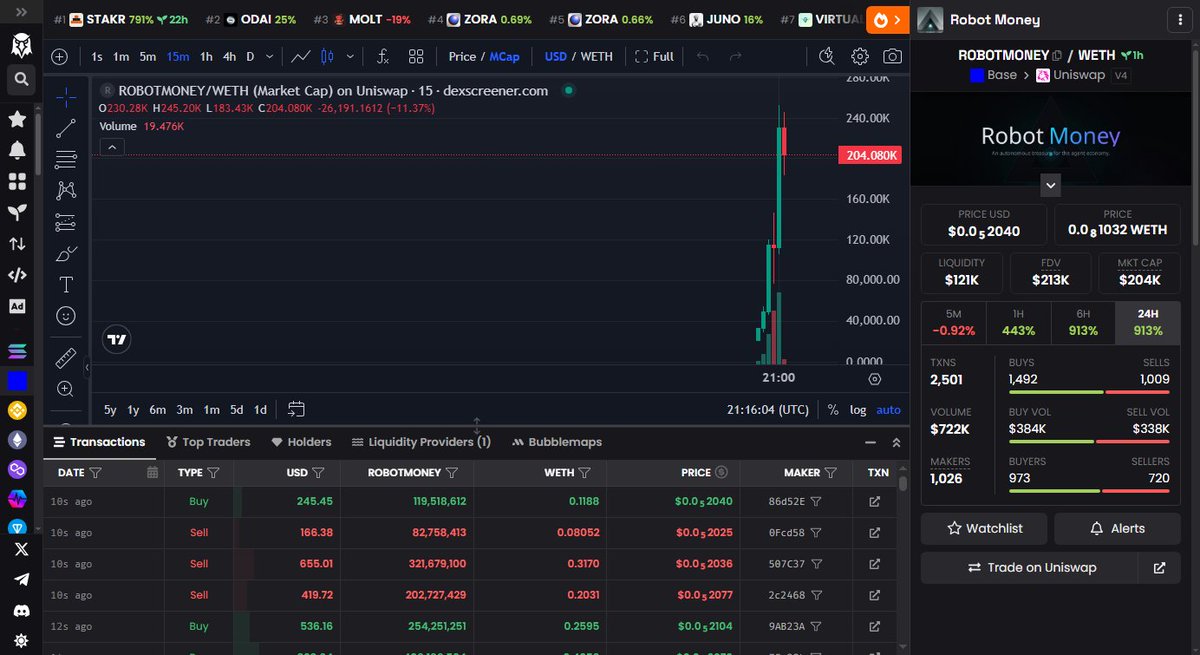Switch chart to MCap mode
This screenshot has width=1200, height=655.
pyautogui.click(x=504, y=57)
